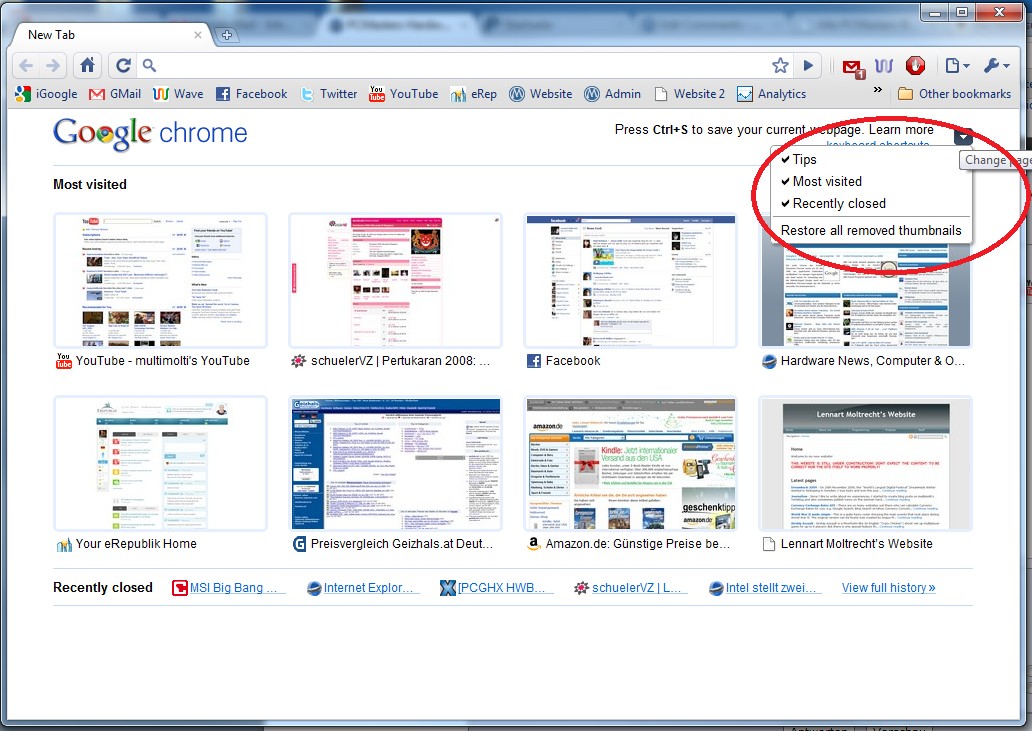Open the eRep bookmark

pyautogui.click(x=474, y=94)
